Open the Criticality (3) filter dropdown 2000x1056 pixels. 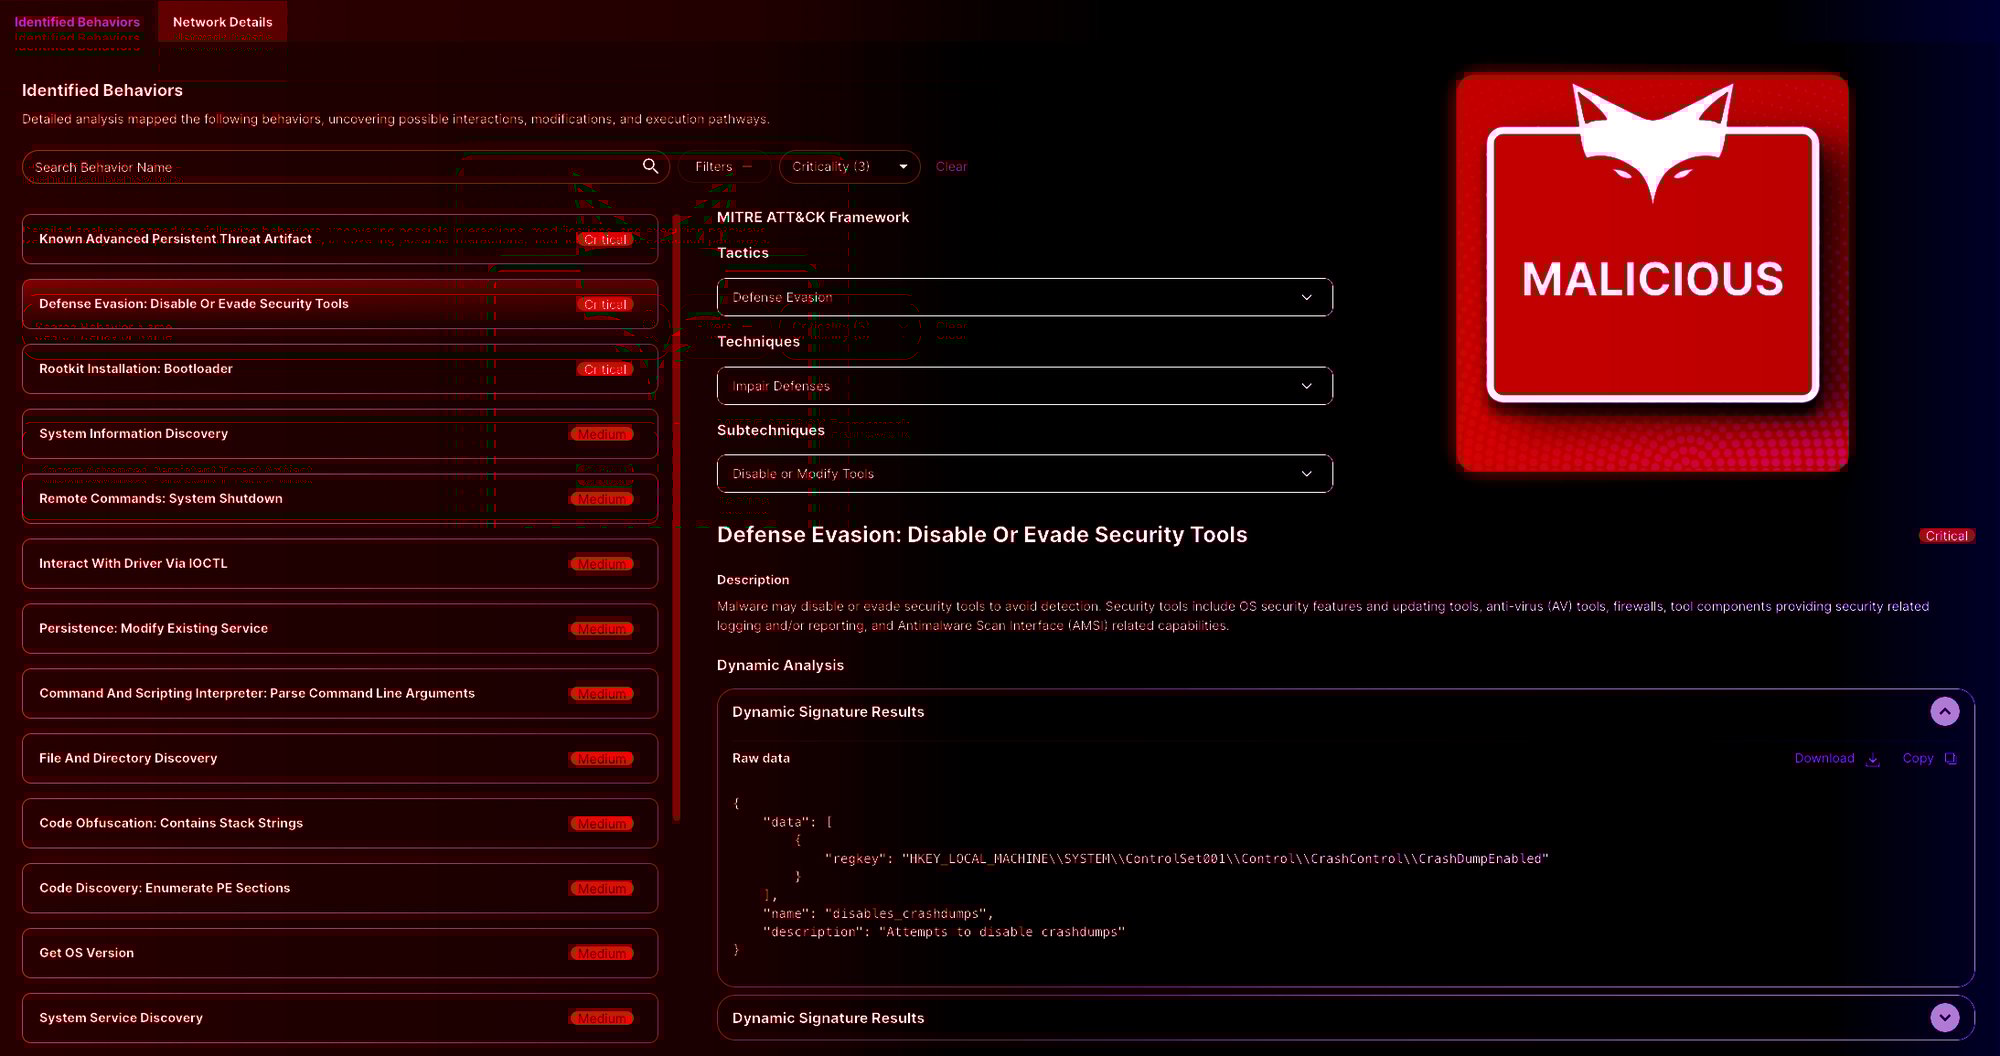click(846, 167)
